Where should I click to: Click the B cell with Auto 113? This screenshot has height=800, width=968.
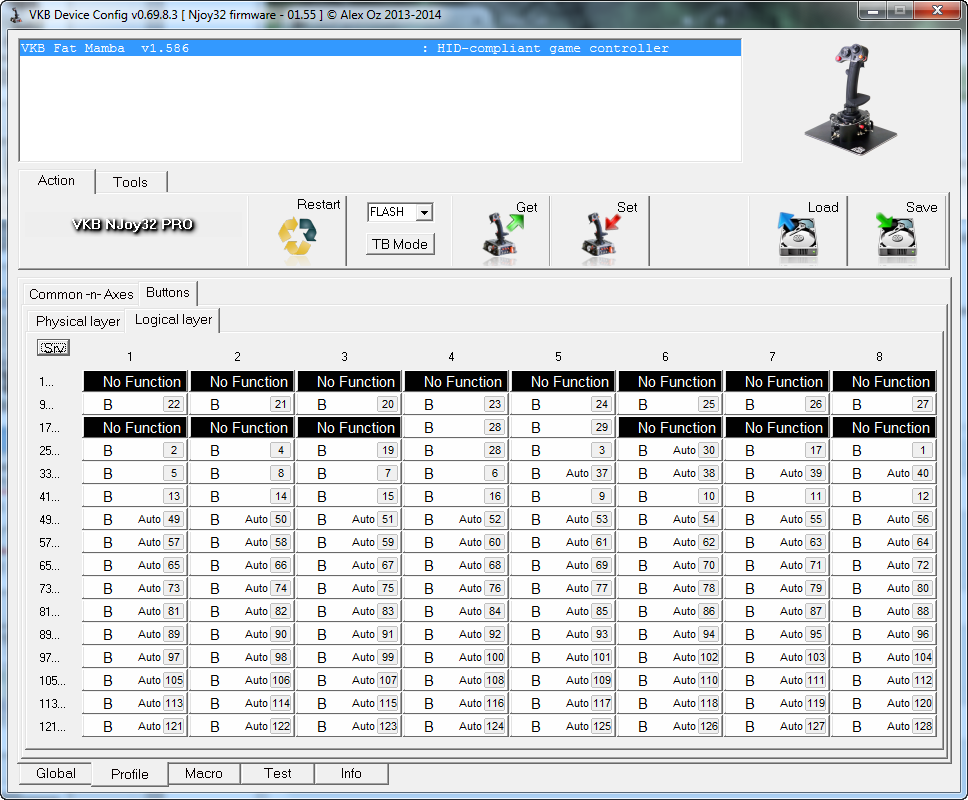click(135, 703)
